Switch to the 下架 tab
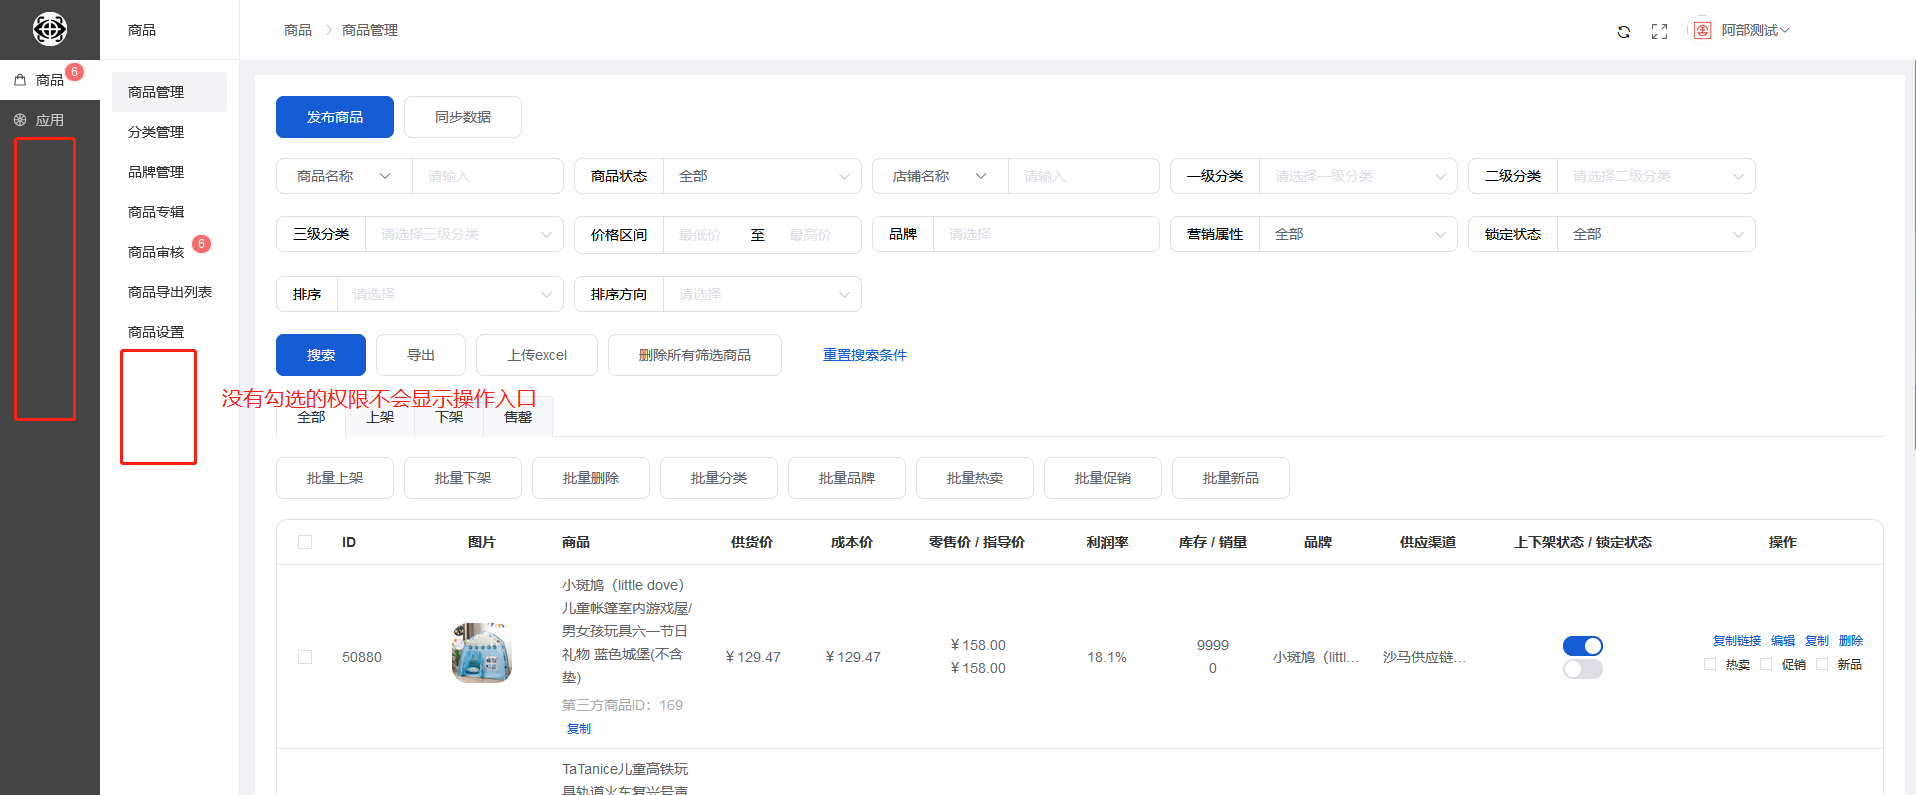The width and height of the screenshot is (1916, 795). coord(449,418)
